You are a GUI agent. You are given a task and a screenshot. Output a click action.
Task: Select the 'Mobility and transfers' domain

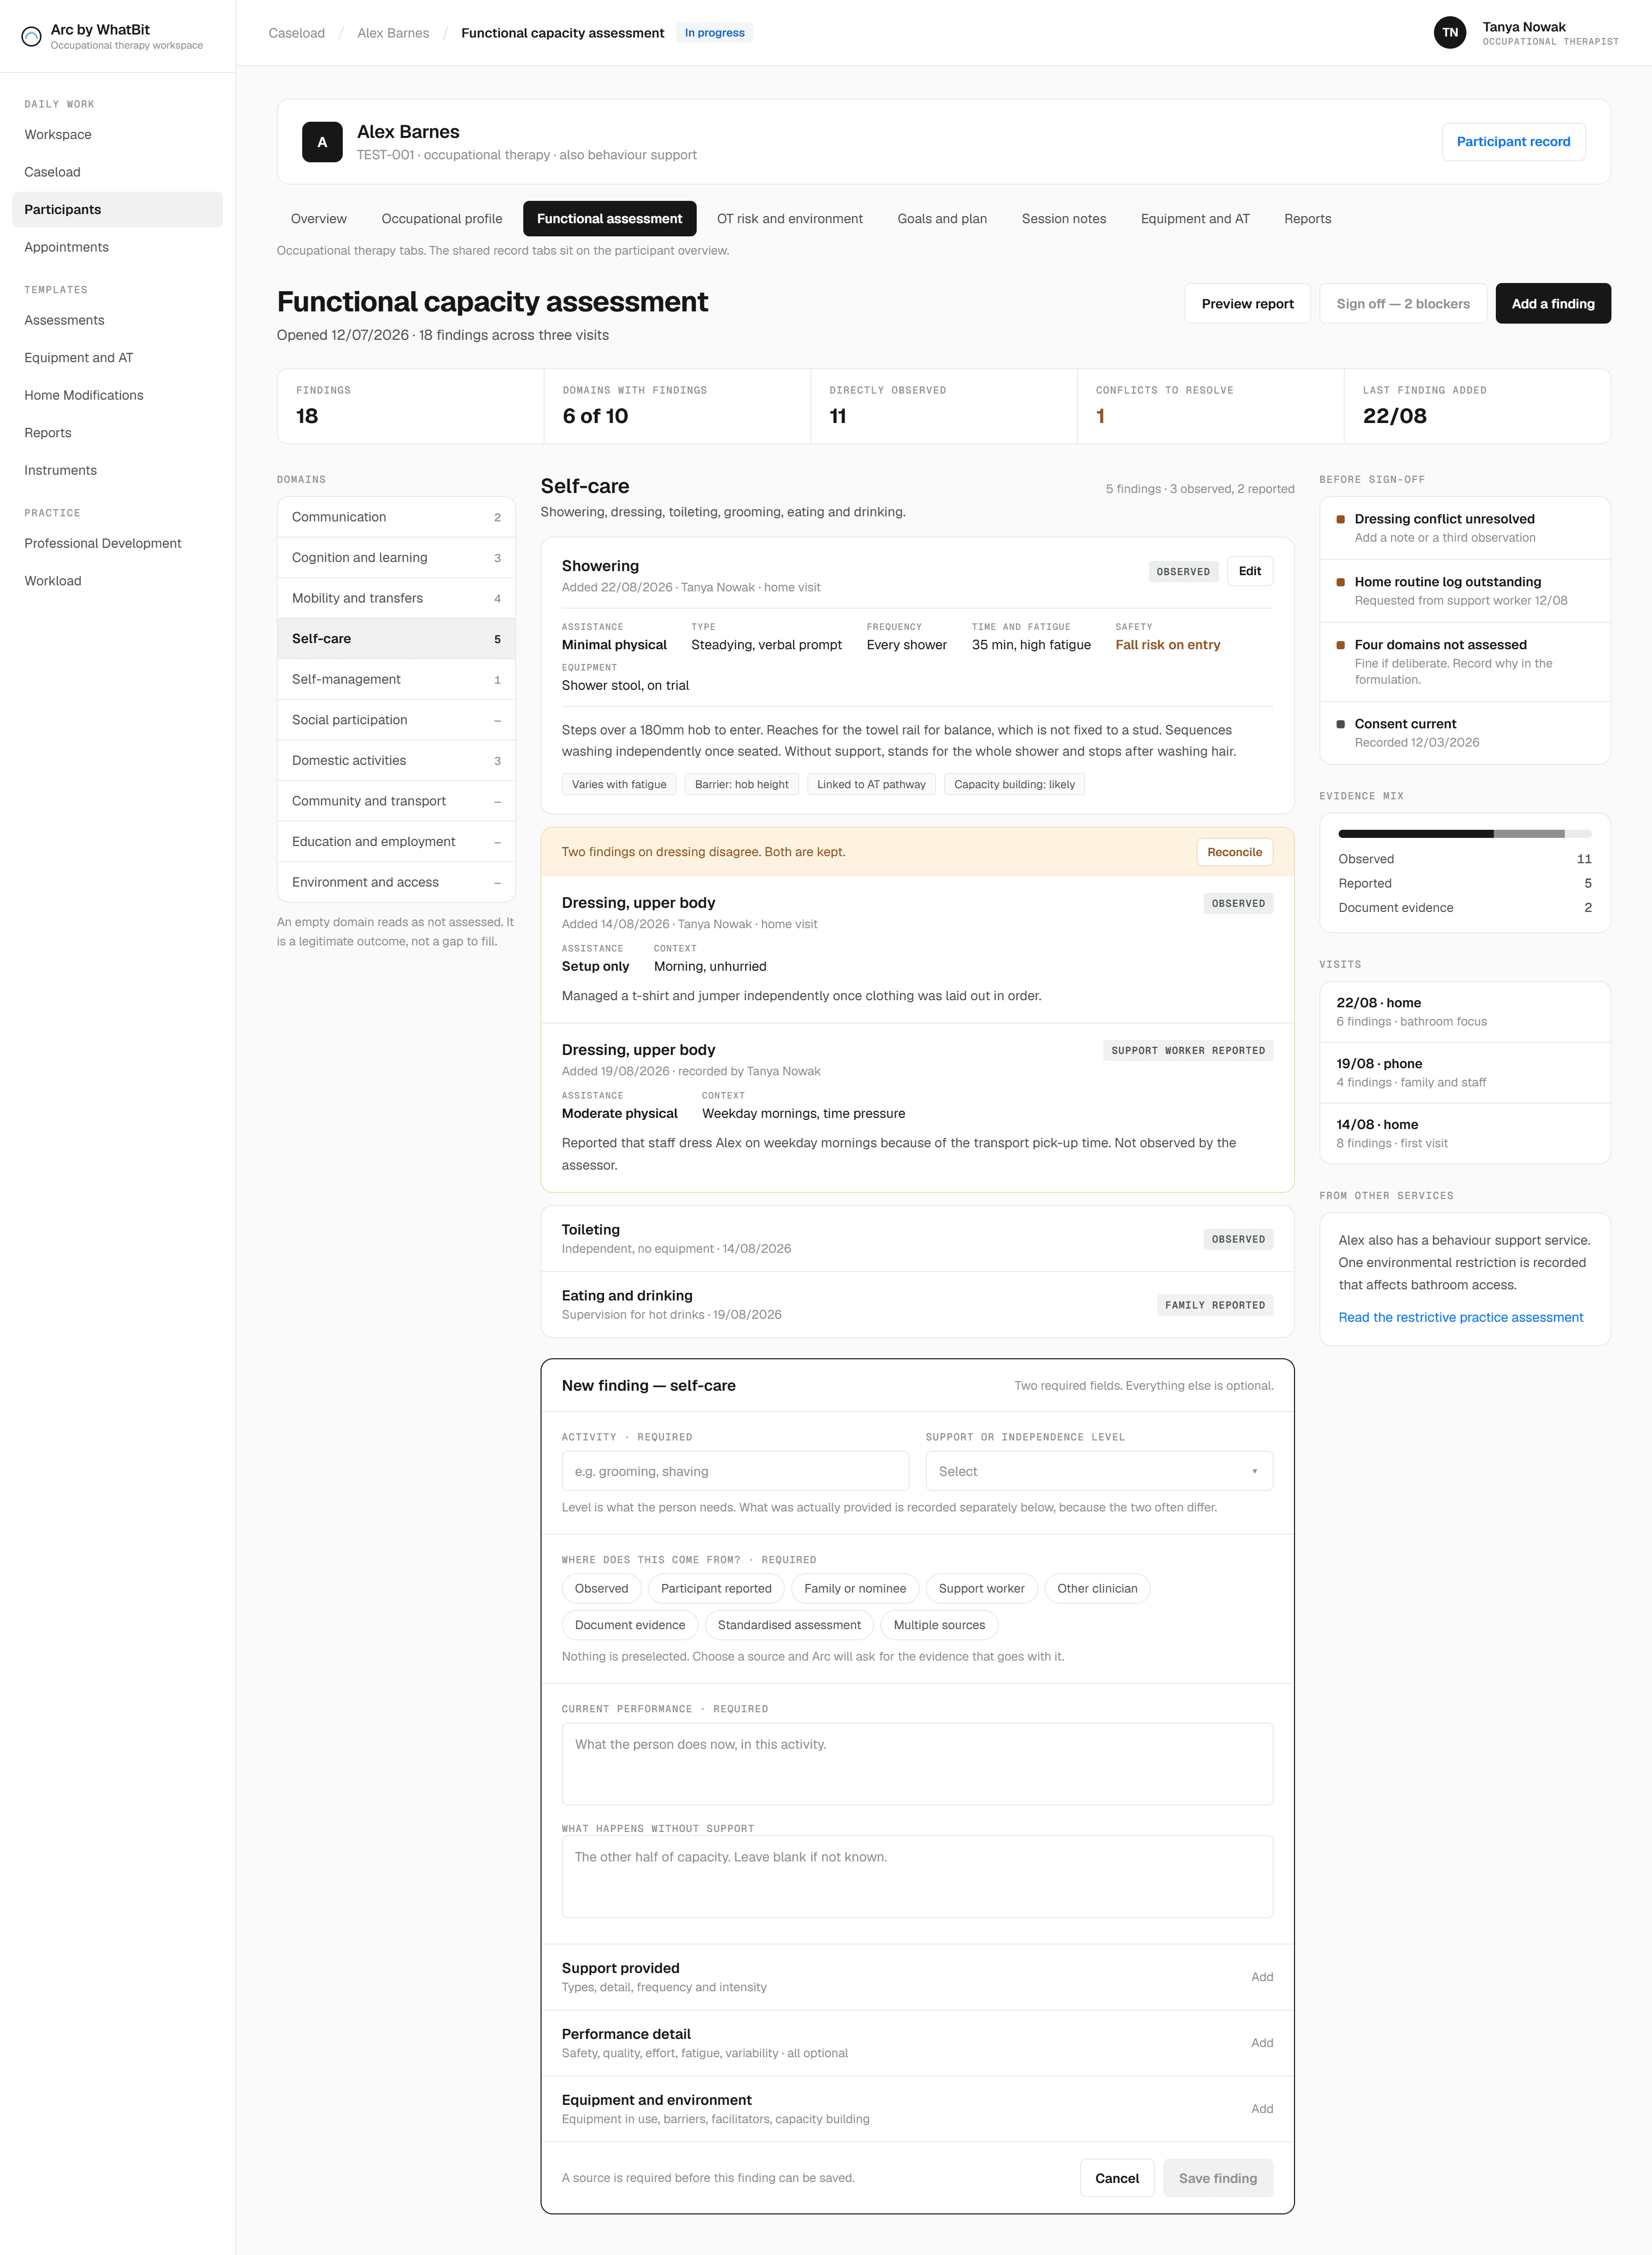(x=396, y=598)
